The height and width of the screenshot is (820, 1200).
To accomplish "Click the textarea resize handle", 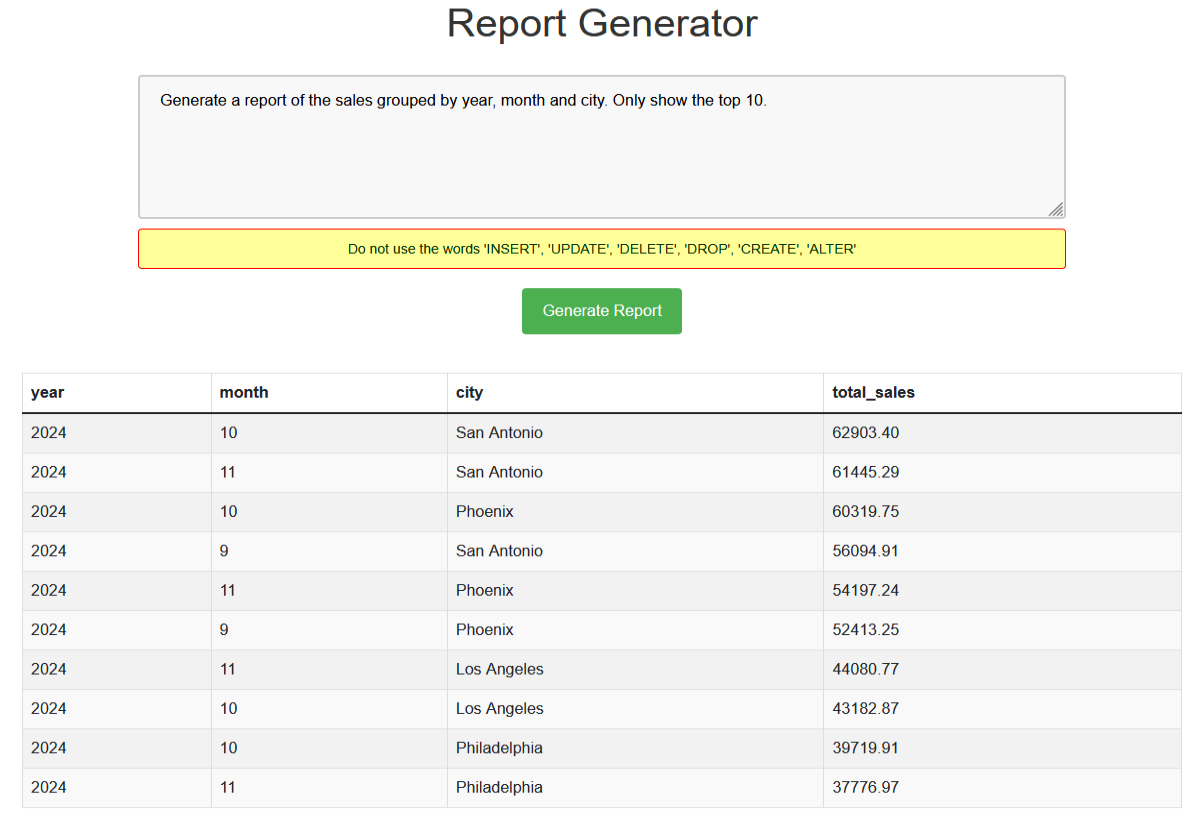I will pos(1056,209).
